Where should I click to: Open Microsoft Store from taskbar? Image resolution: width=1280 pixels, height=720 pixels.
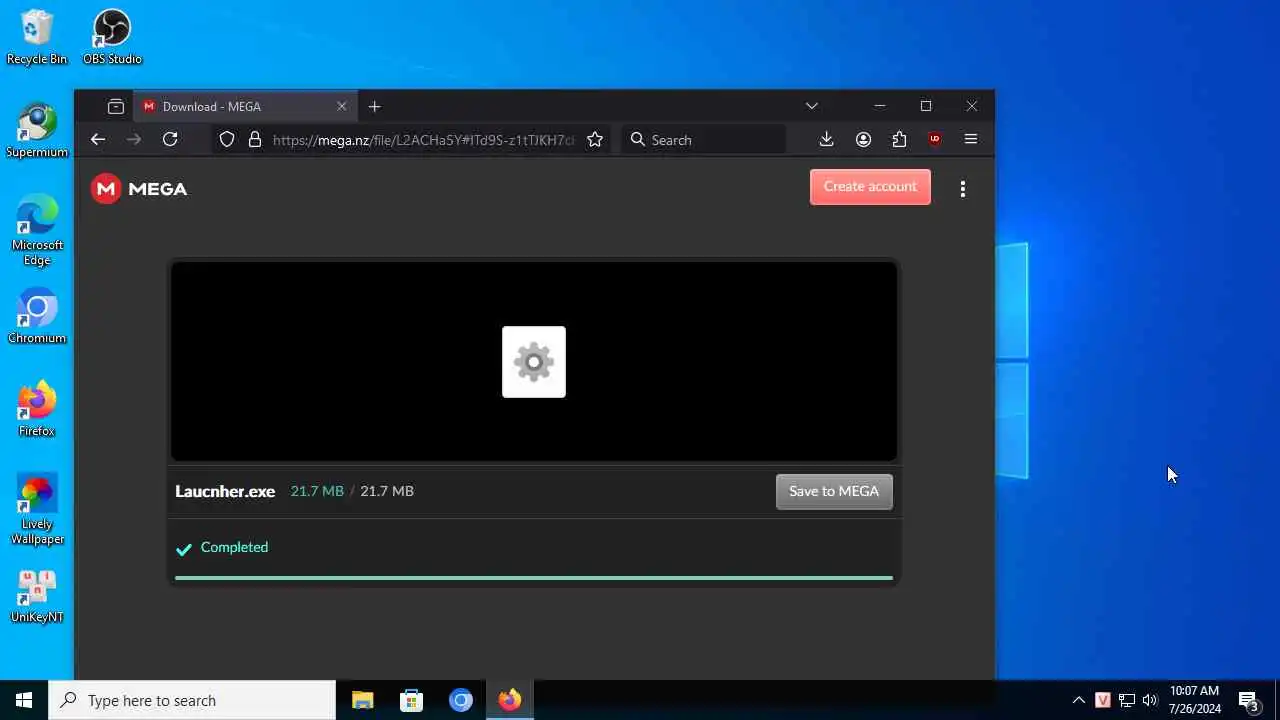(412, 700)
